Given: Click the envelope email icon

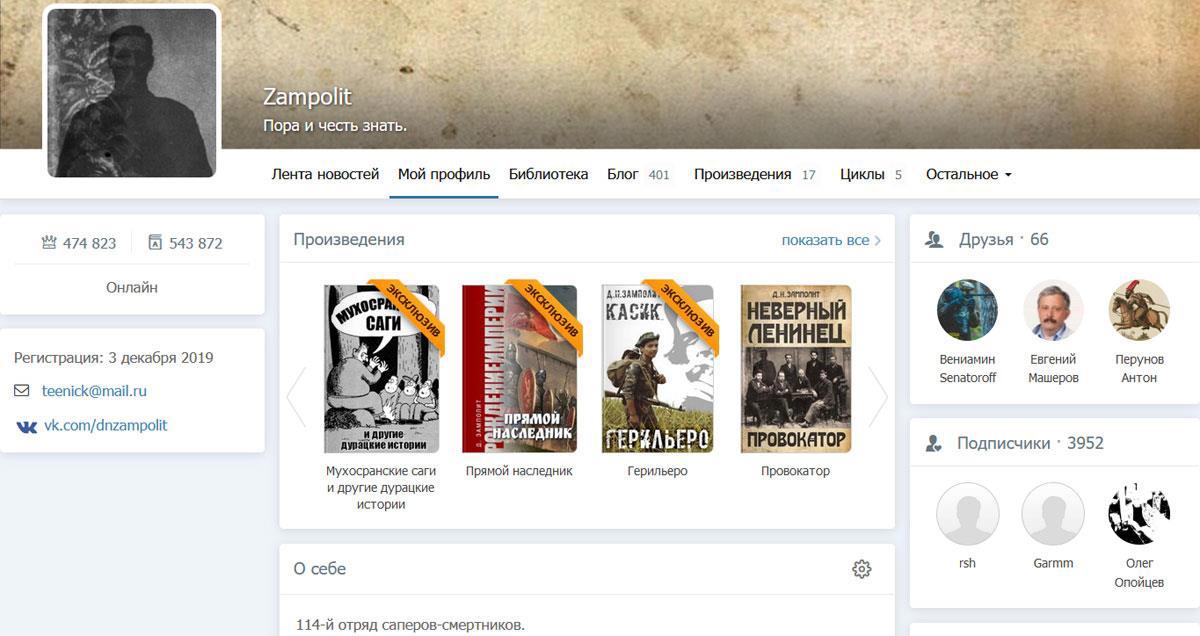Looking at the screenshot, I should click(x=22, y=391).
